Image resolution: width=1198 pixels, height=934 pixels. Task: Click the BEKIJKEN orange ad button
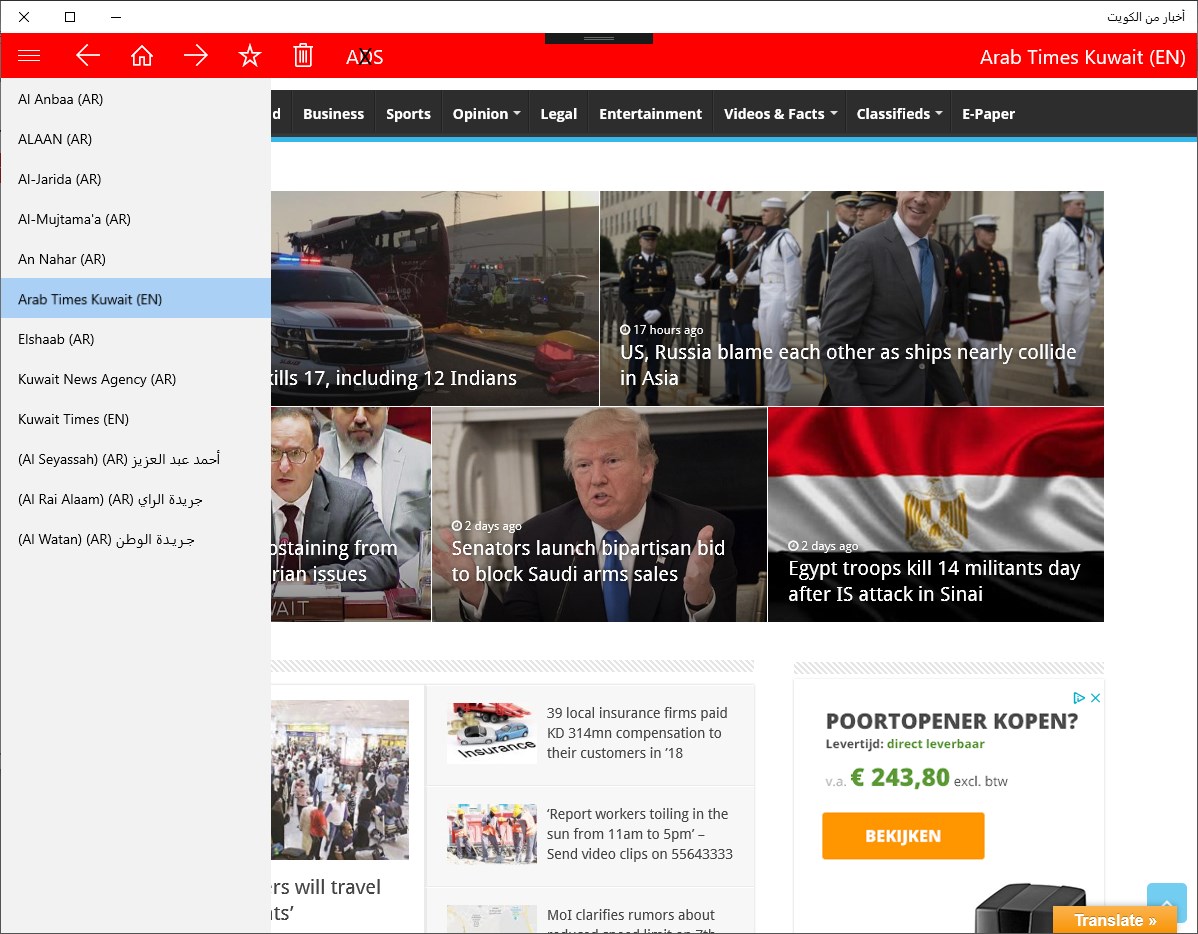[x=903, y=835]
